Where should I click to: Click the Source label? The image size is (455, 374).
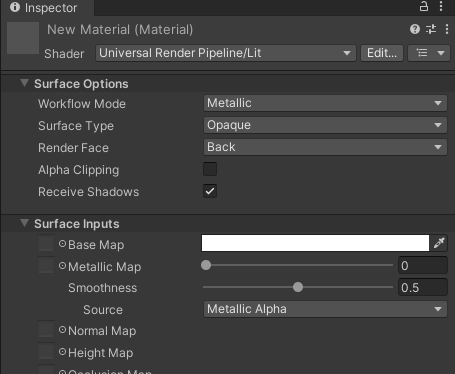pos(103,310)
